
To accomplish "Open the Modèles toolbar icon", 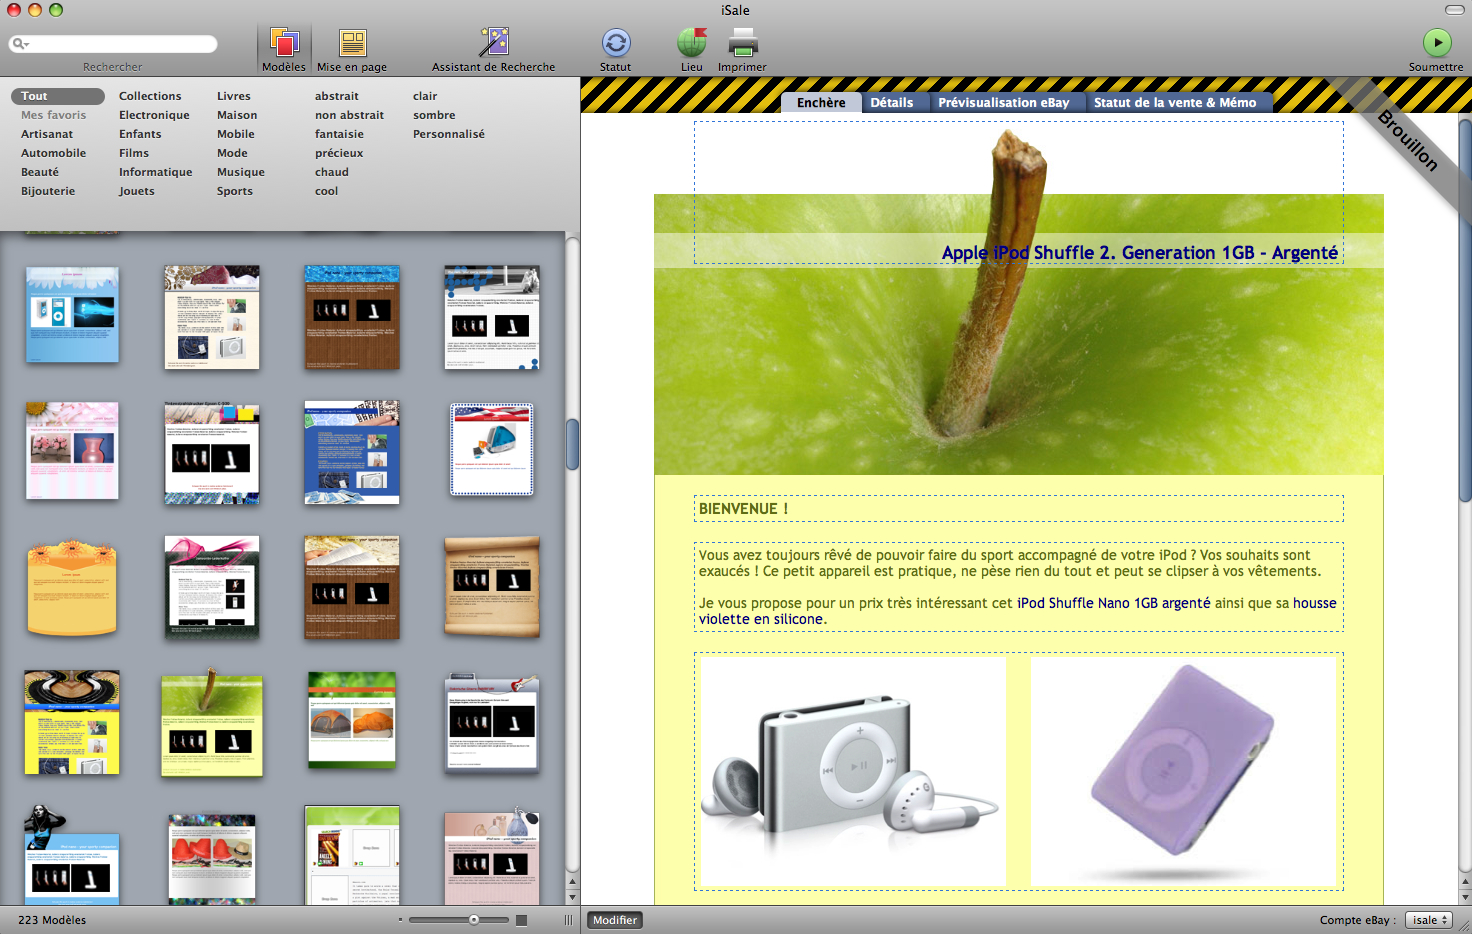I will pyautogui.click(x=284, y=43).
